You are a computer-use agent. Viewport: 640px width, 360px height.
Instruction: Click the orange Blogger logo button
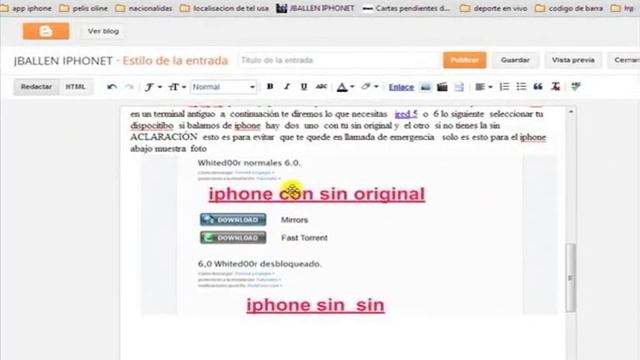[46, 31]
